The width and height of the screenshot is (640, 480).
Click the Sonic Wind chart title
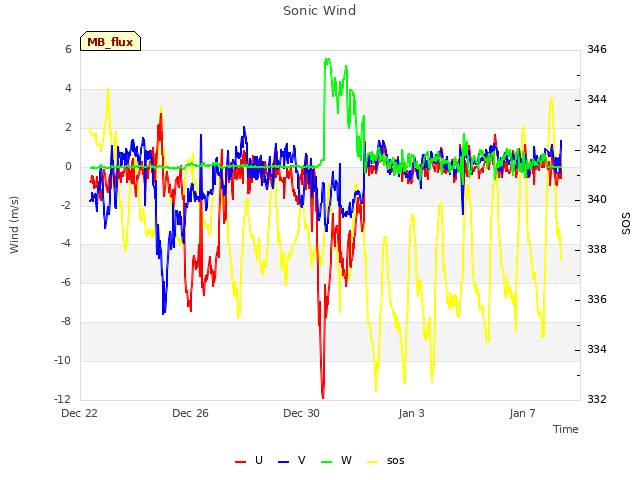click(320, 11)
